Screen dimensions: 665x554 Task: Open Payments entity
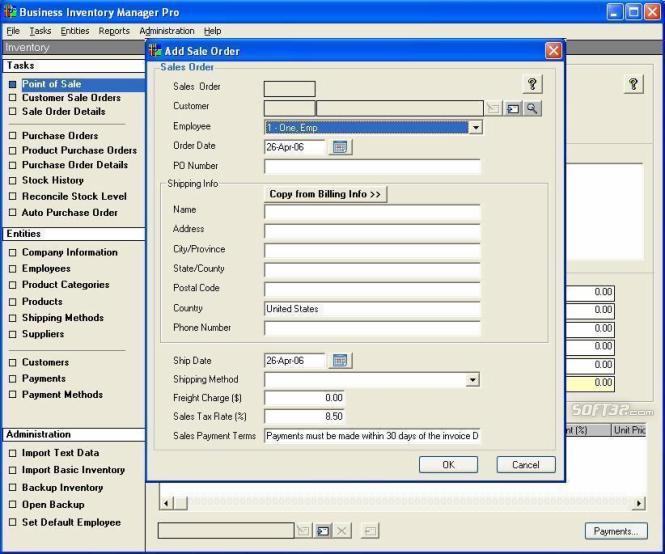tap(44, 378)
